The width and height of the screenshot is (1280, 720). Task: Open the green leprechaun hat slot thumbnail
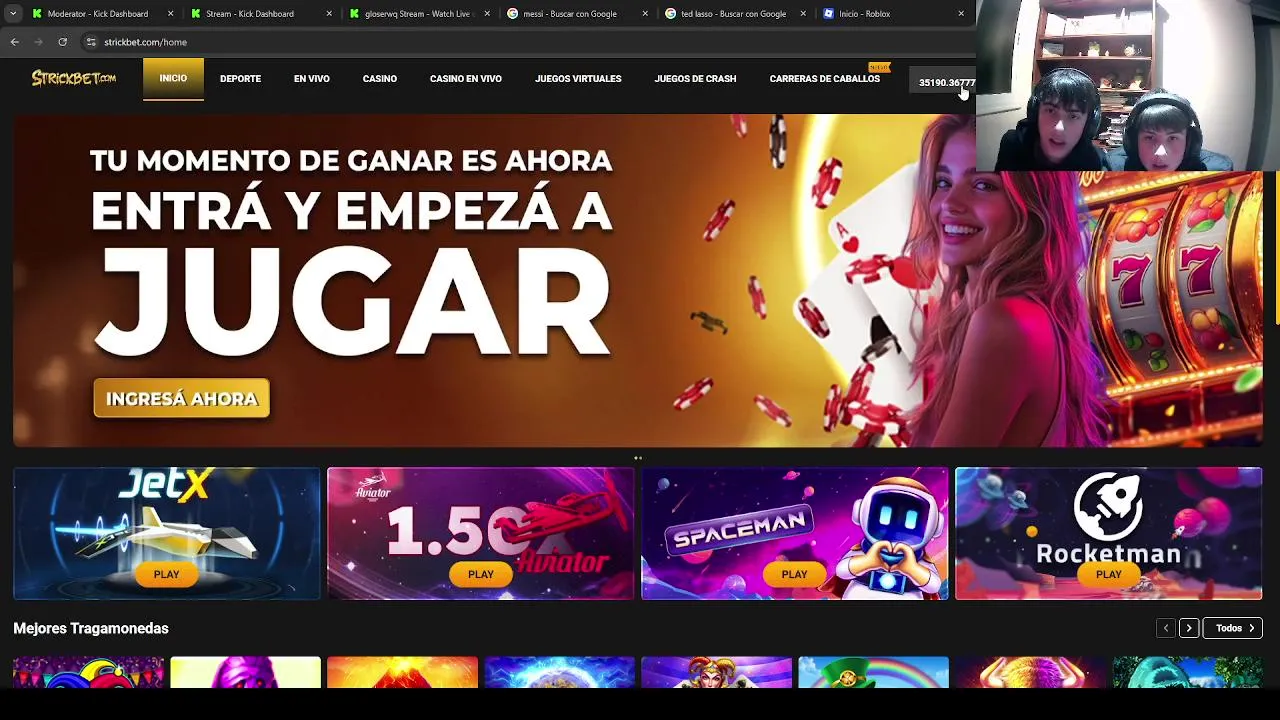pyautogui.click(x=873, y=672)
